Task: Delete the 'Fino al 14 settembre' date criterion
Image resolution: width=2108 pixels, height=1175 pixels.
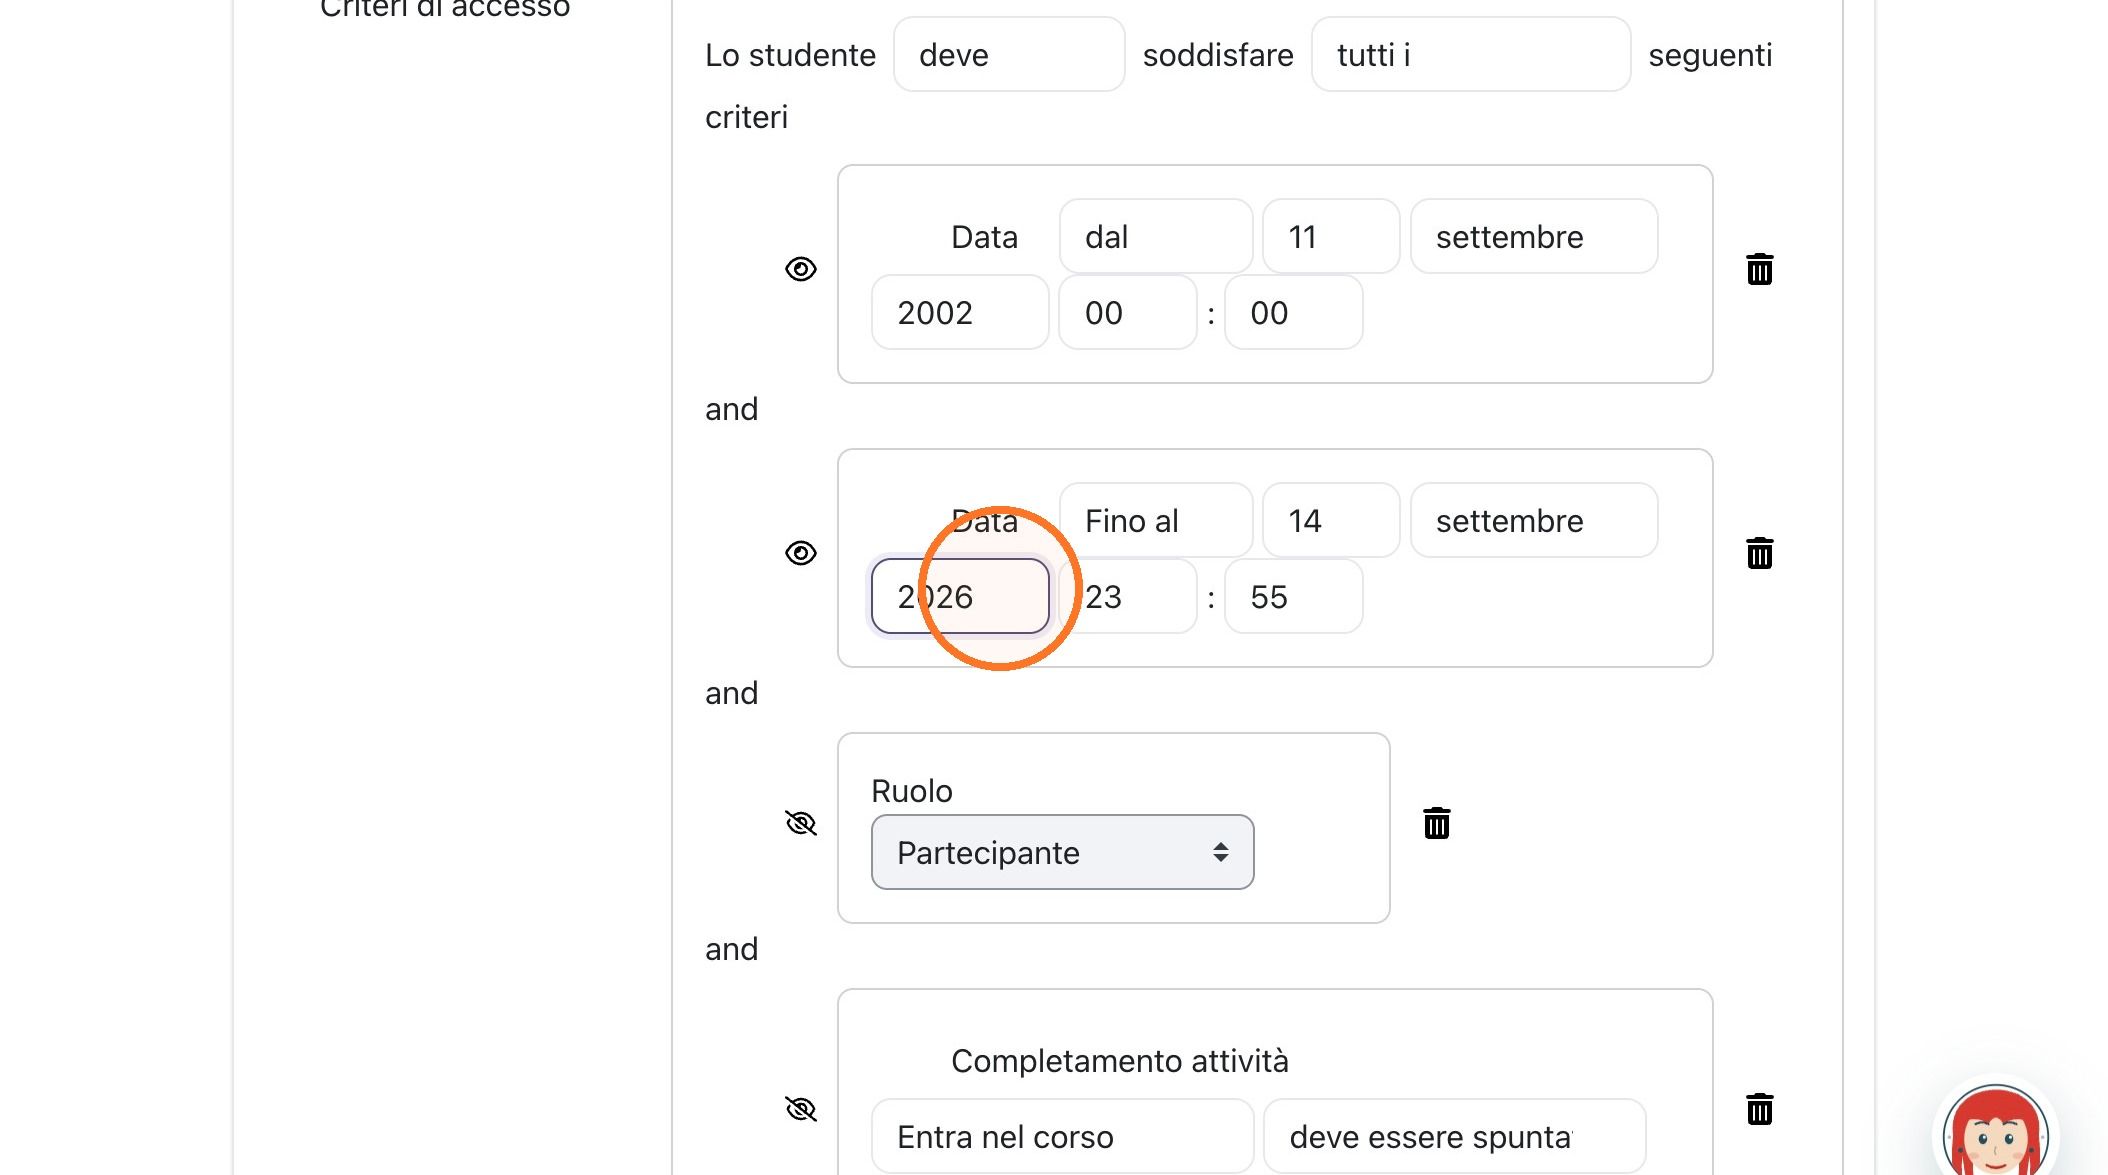Action: [1759, 553]
